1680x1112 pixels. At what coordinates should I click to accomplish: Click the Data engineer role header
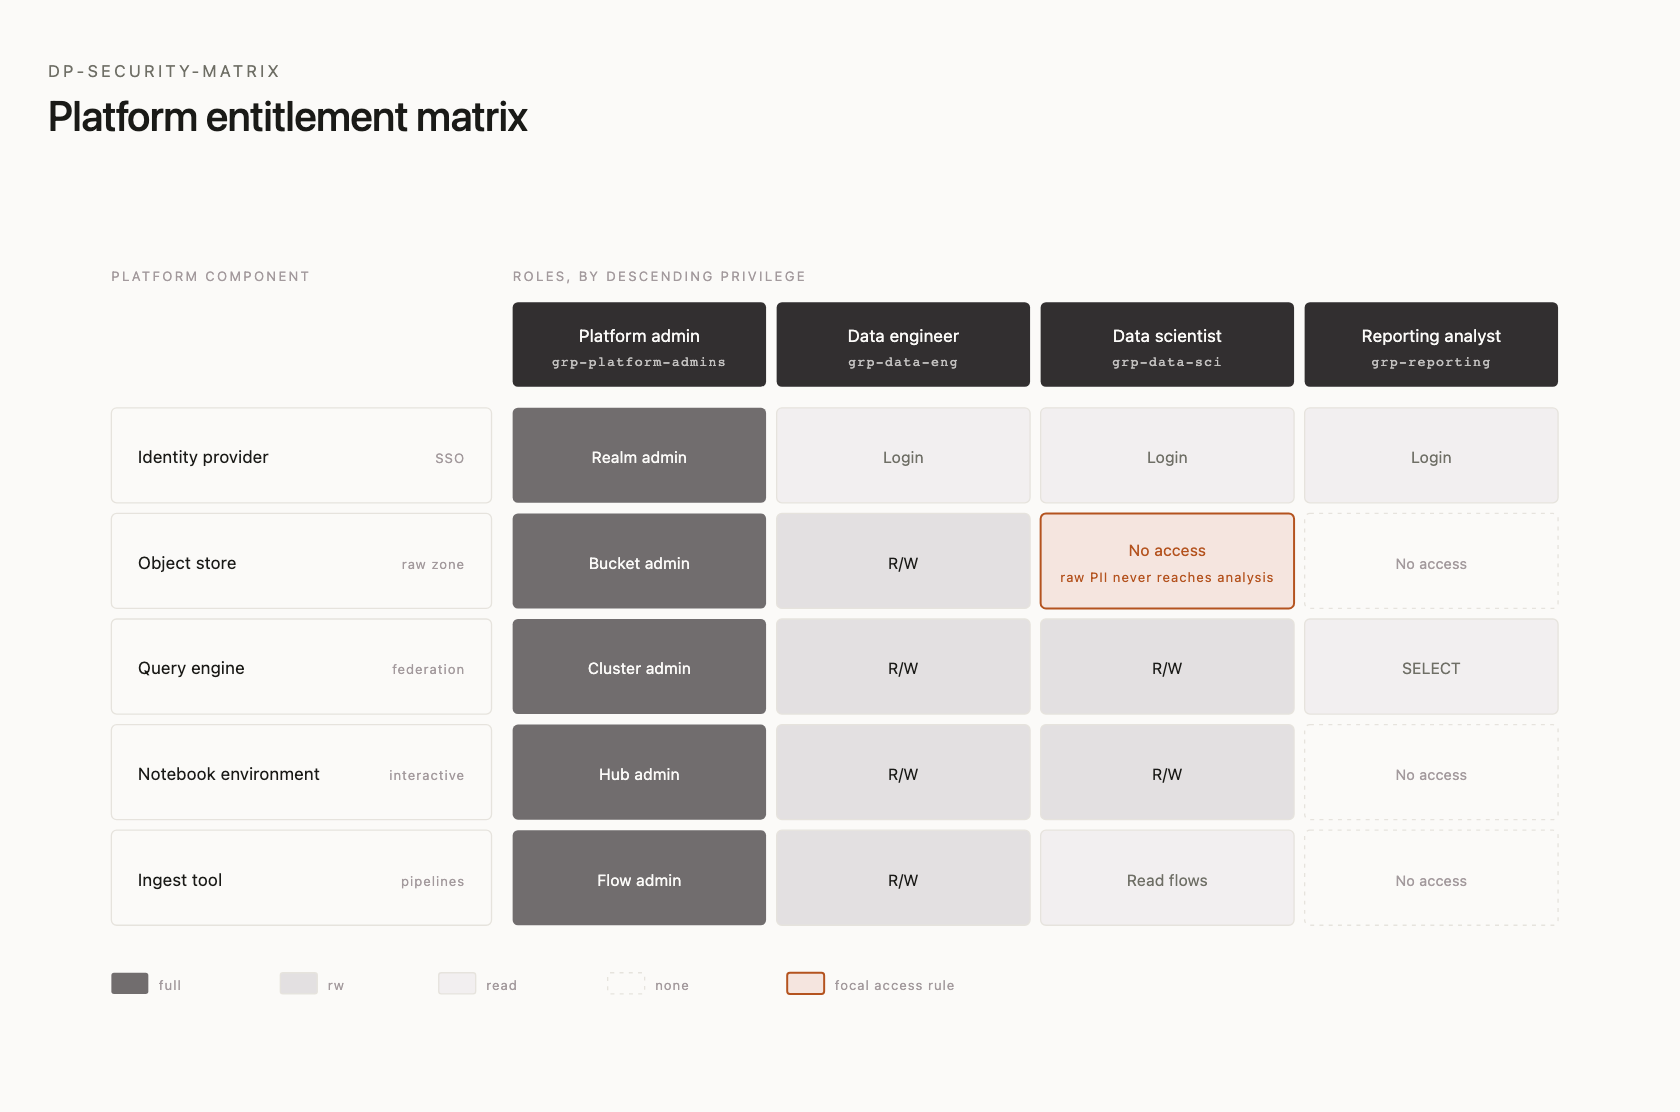[x=903, y=344]
